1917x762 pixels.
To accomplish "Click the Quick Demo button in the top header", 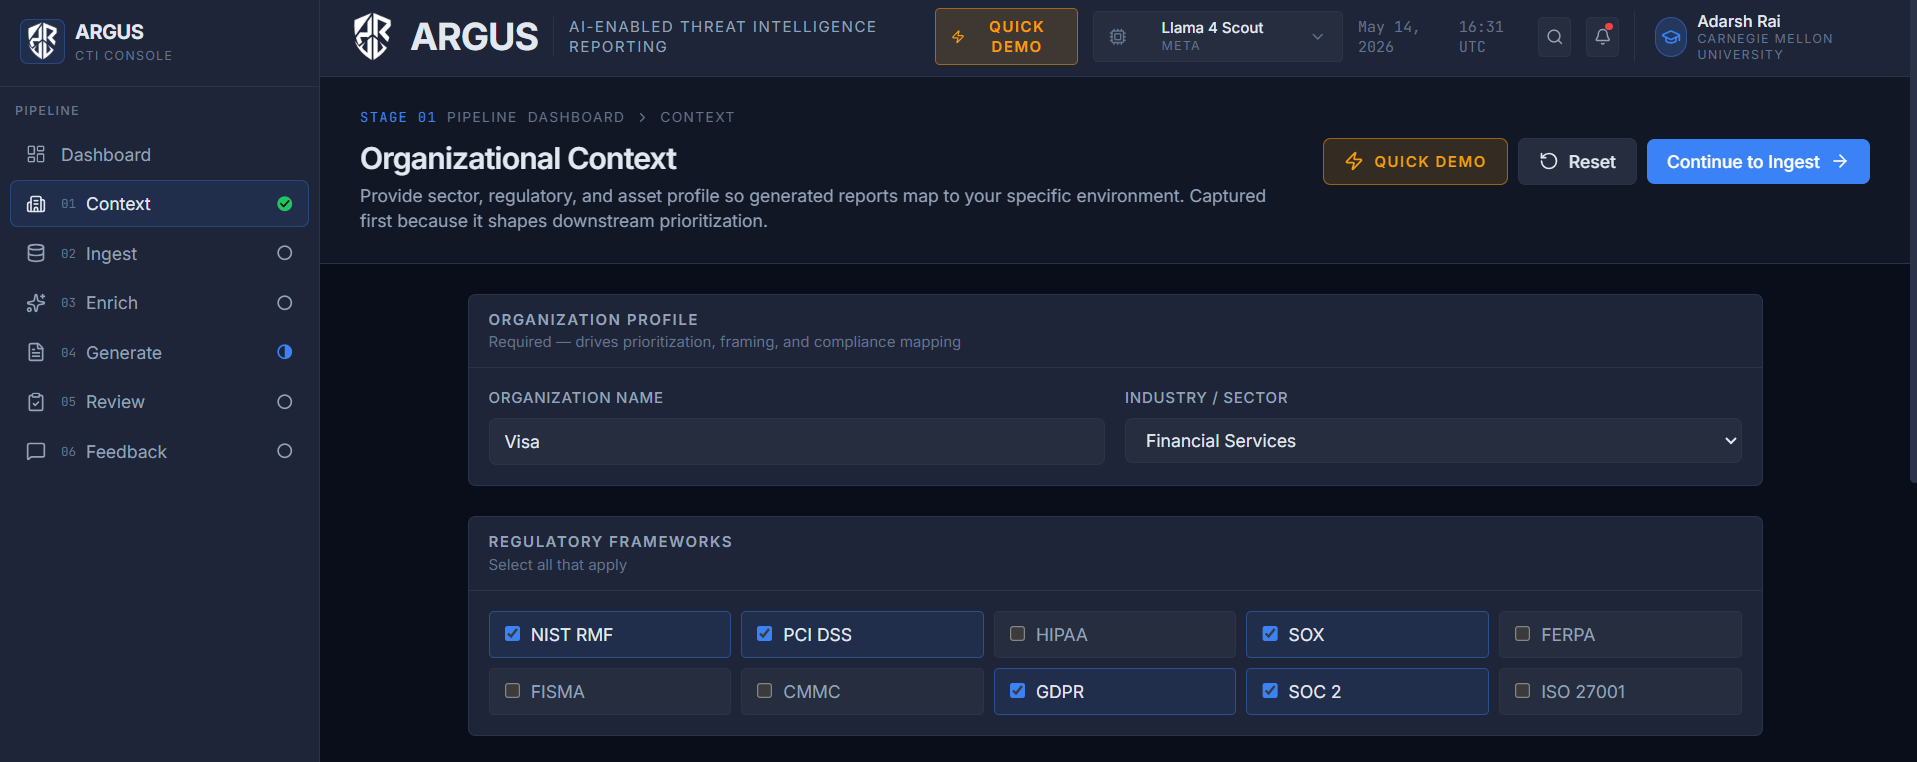I will pos(1006,37).
